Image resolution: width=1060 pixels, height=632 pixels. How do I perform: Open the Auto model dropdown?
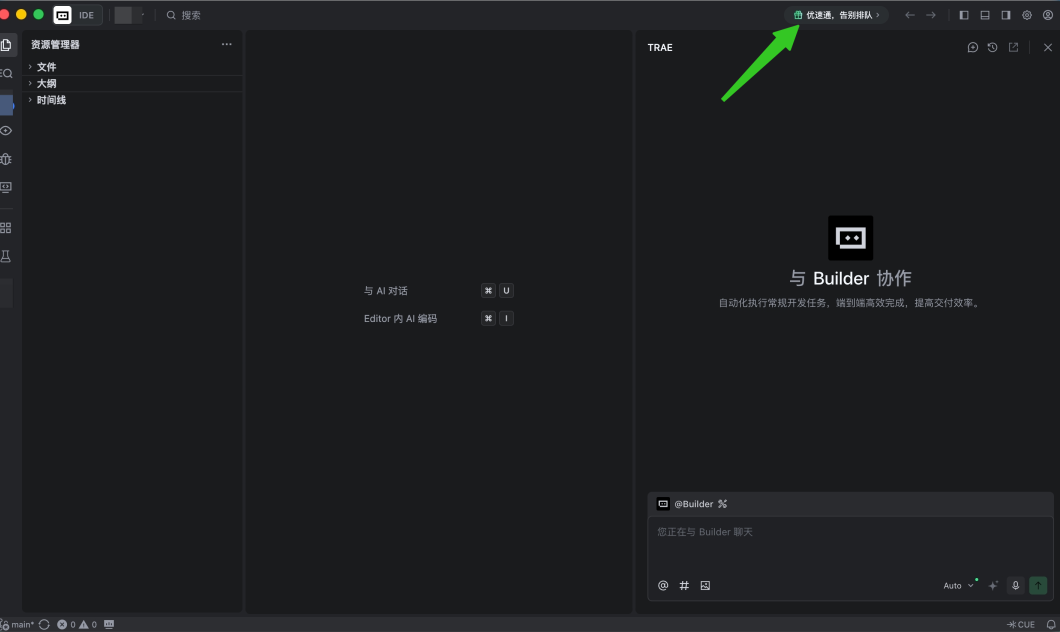pos(959,585)
